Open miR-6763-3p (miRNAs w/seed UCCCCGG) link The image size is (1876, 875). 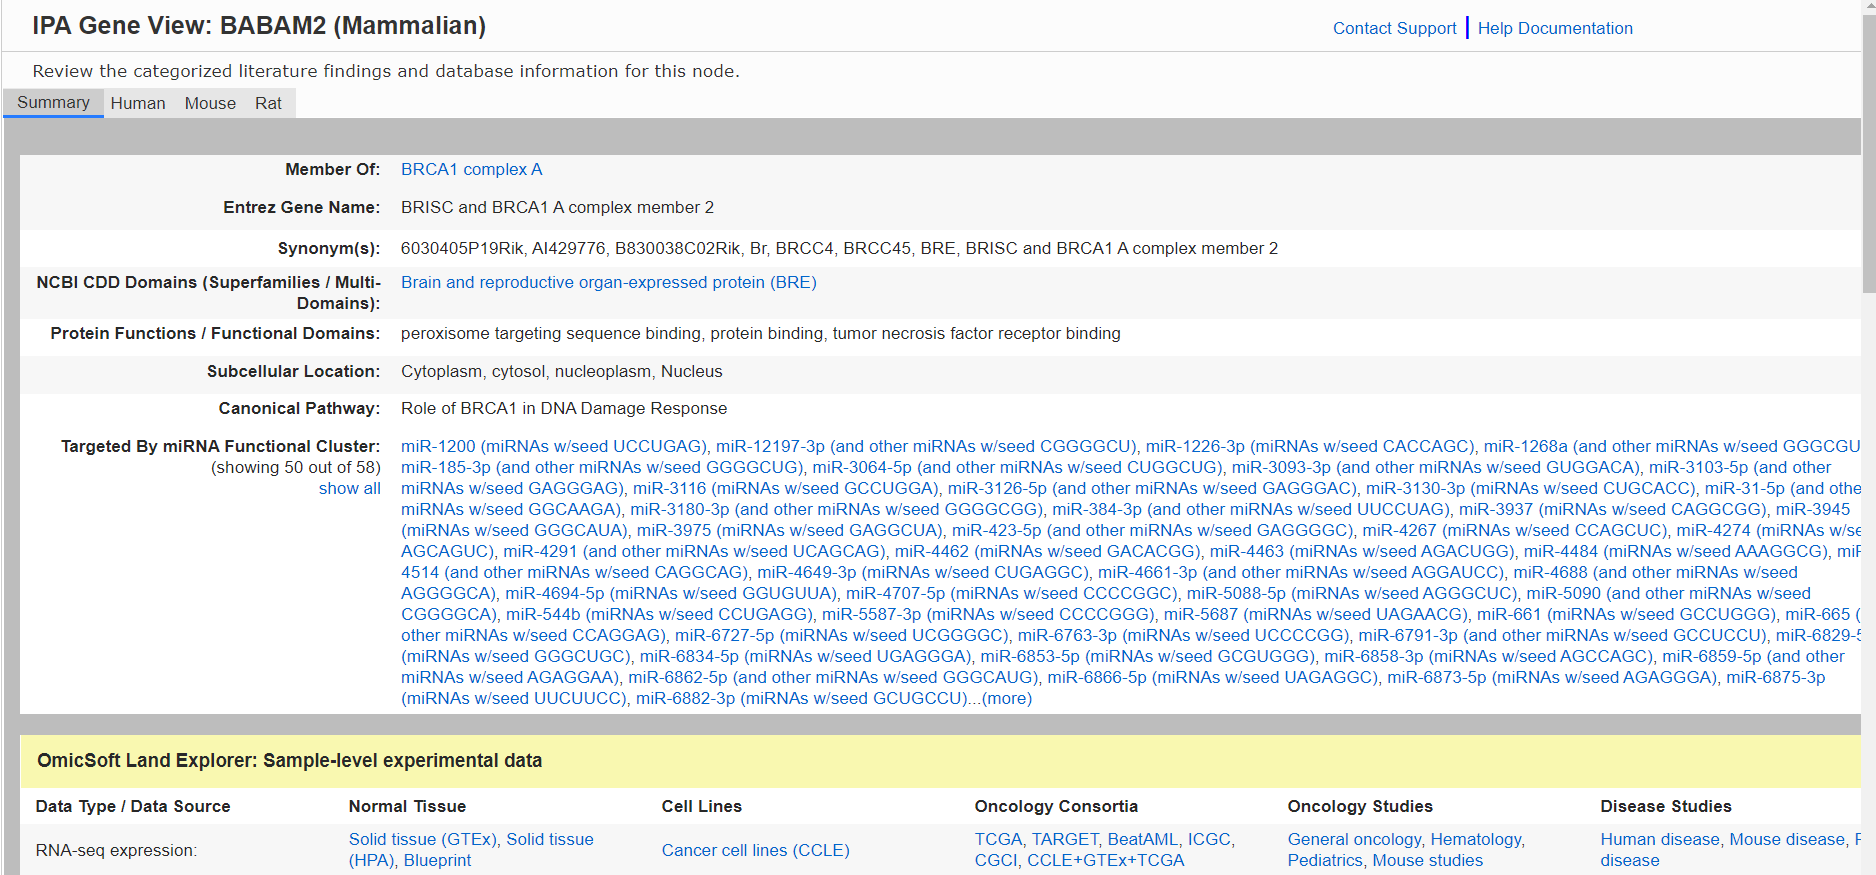(x=1182, y=635)
